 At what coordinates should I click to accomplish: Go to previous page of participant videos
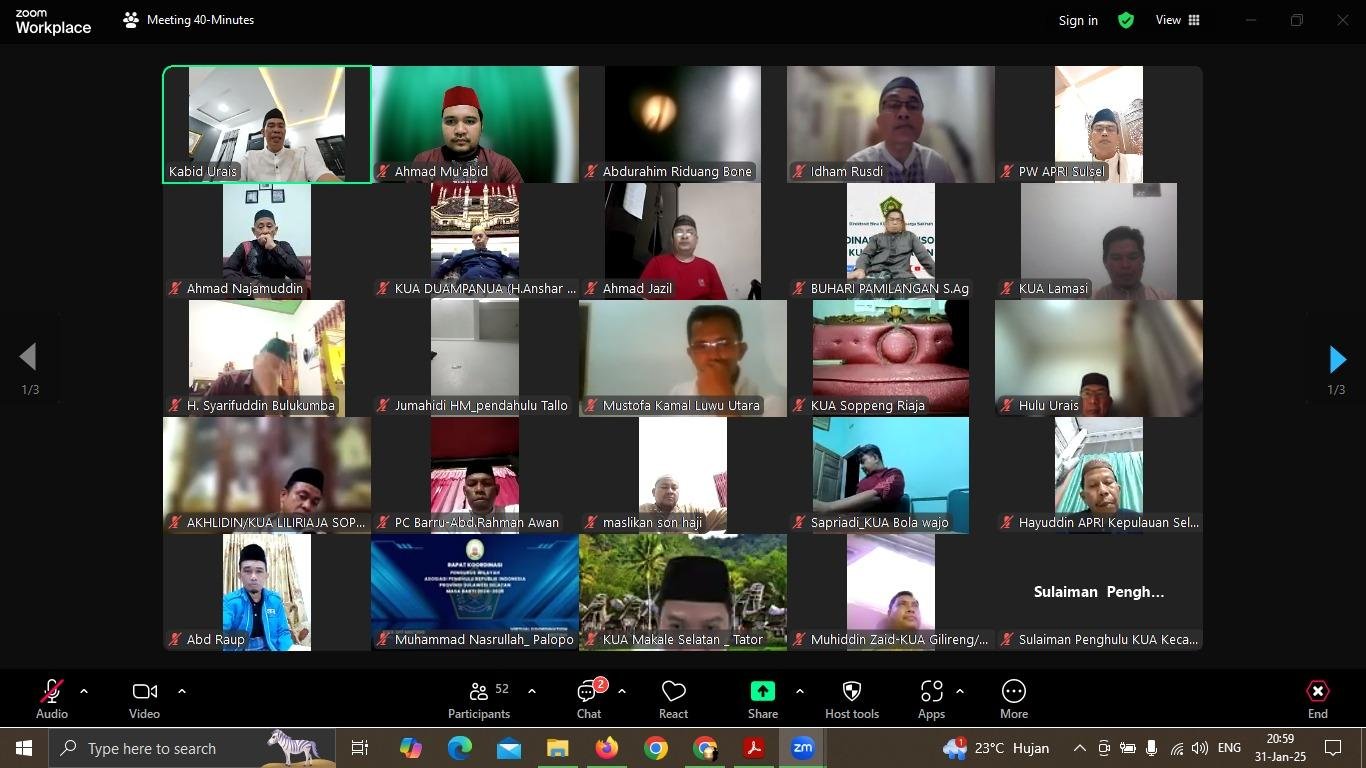[x=28, y=357]
